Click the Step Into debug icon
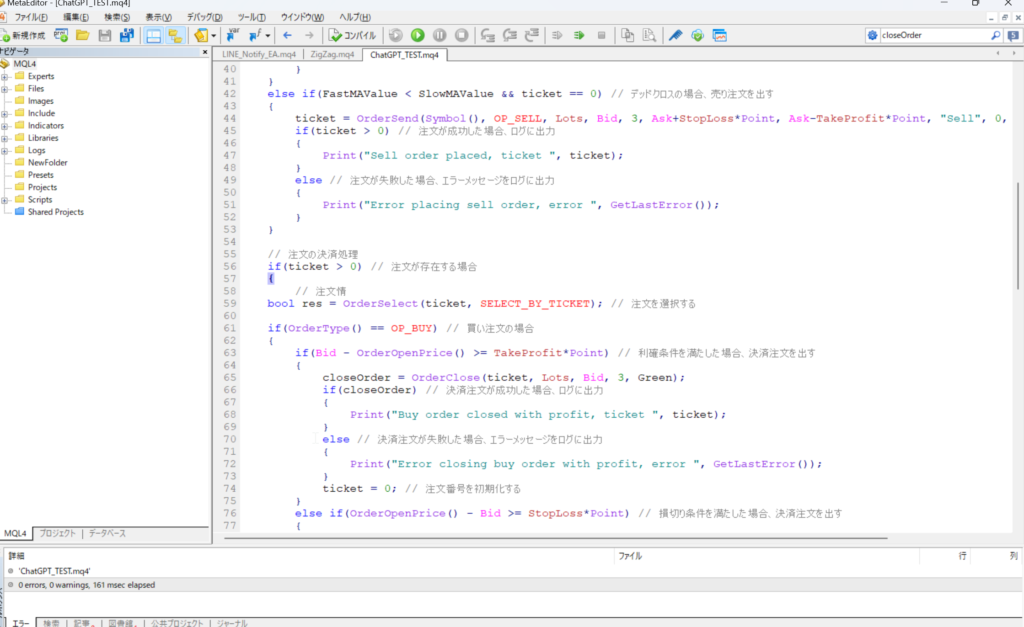1024x627 pixels. click(x=488, y=35)
